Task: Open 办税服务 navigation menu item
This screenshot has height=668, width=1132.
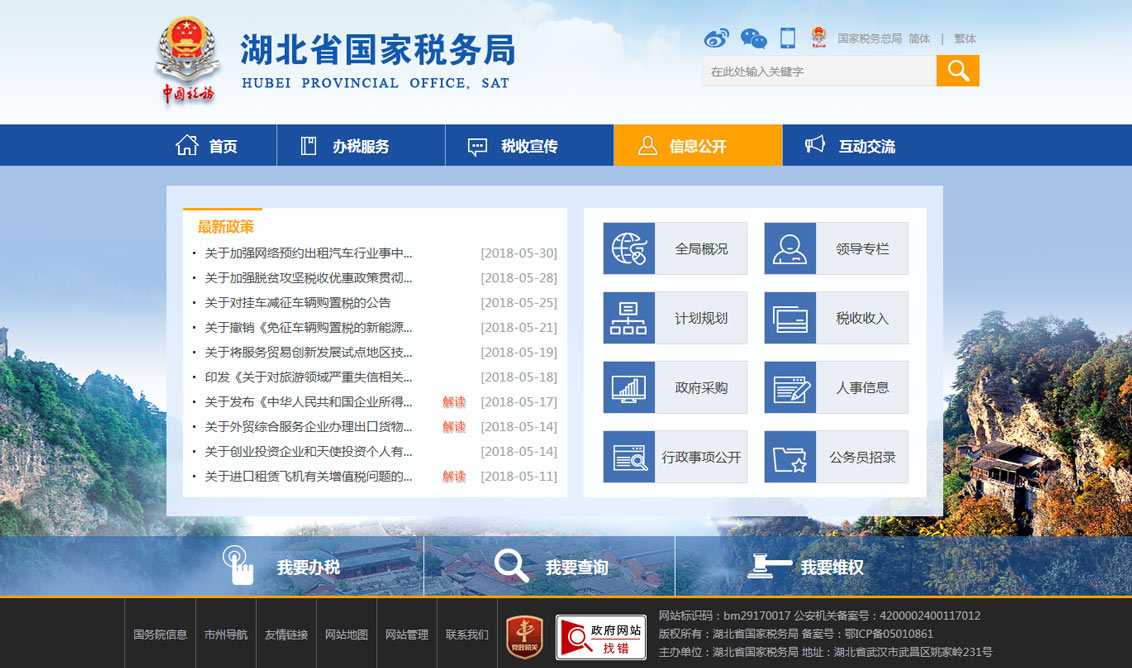Action: pos(346,146)
